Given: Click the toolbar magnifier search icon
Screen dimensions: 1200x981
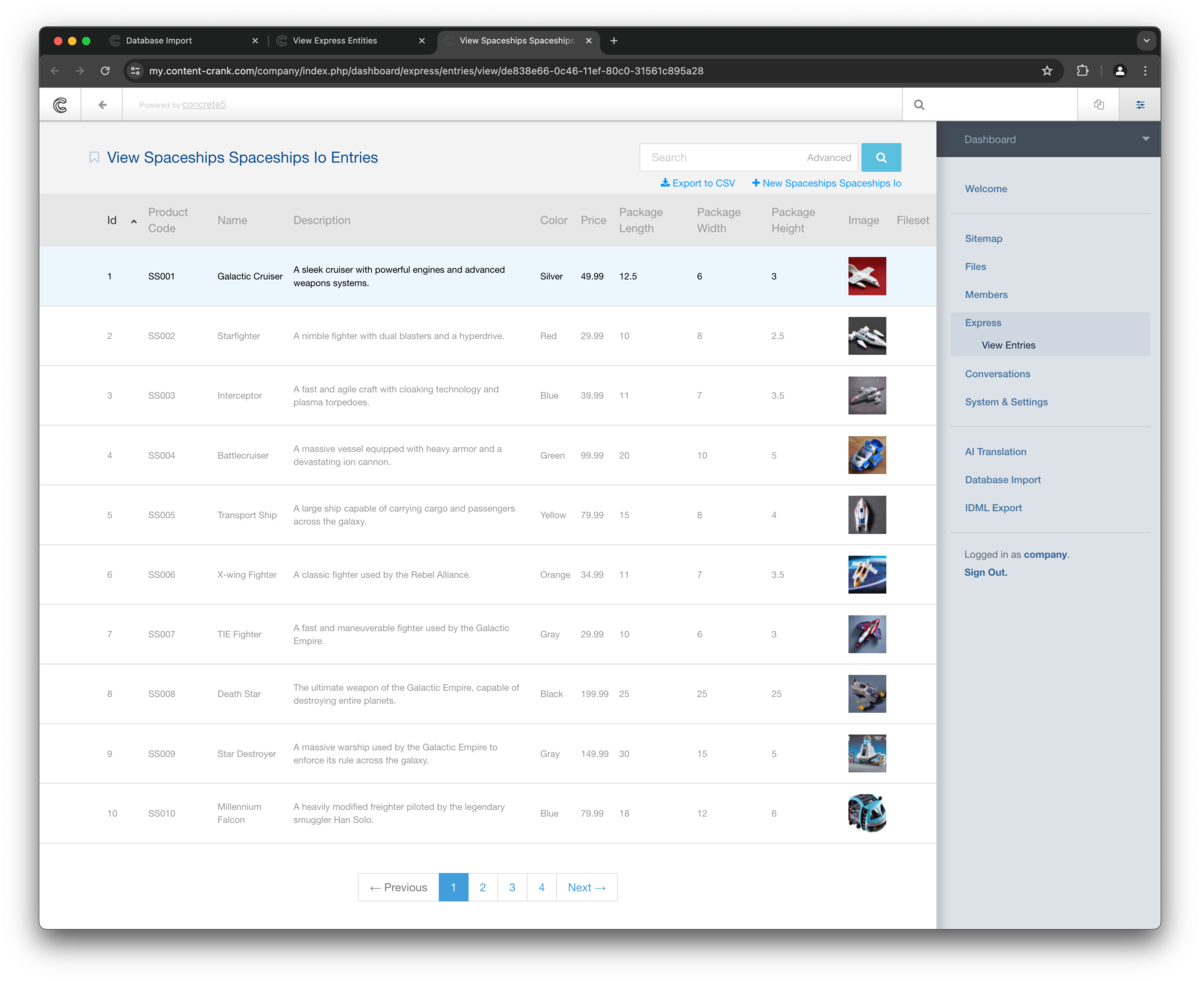Looking at the screenshot, I should pyautogui.click(x=919, y=104).
